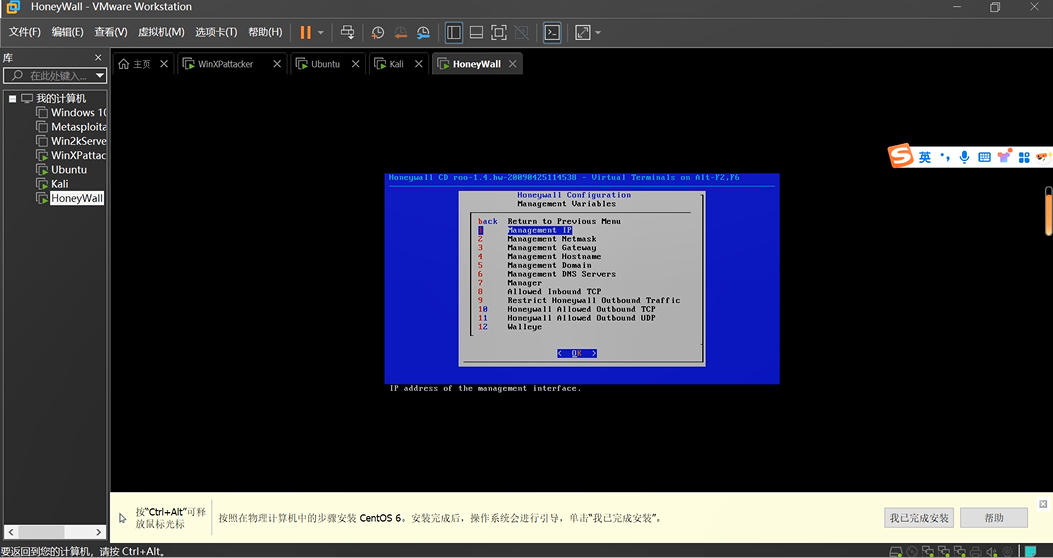Close the Kali tab

point(419,64)
